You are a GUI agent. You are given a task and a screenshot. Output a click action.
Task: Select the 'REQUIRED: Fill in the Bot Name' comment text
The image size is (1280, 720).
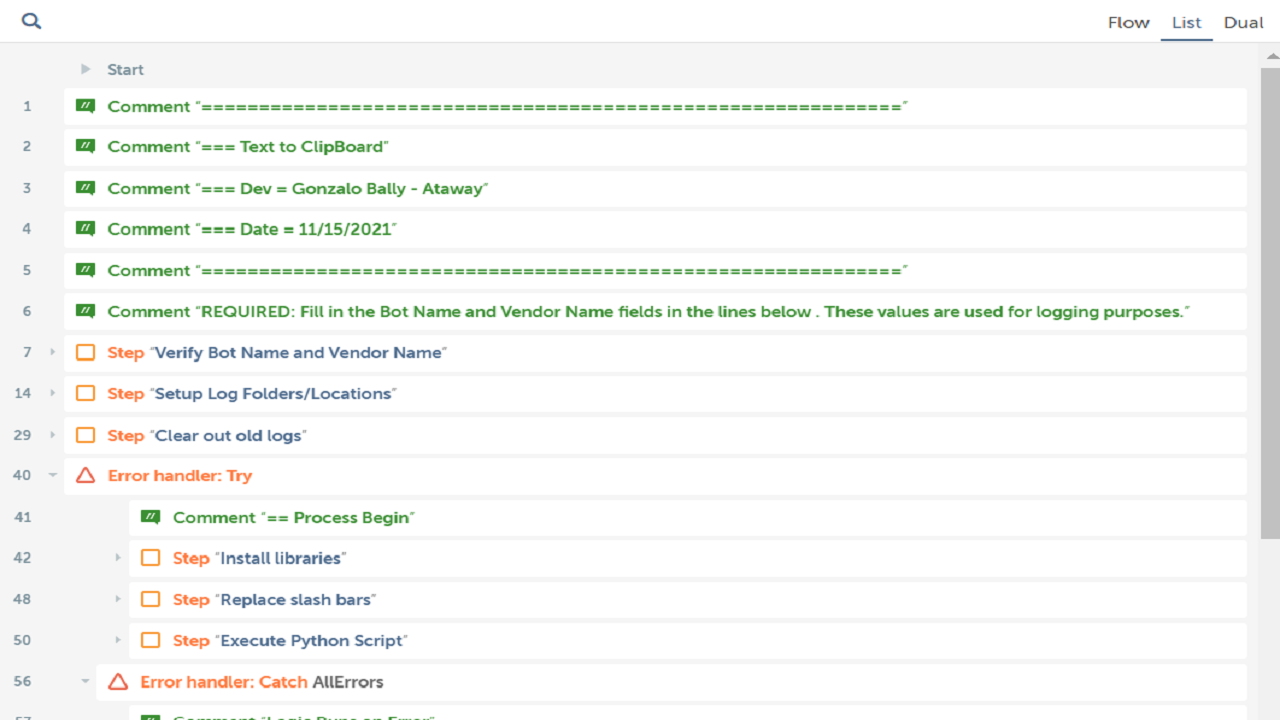click(694, 311)
